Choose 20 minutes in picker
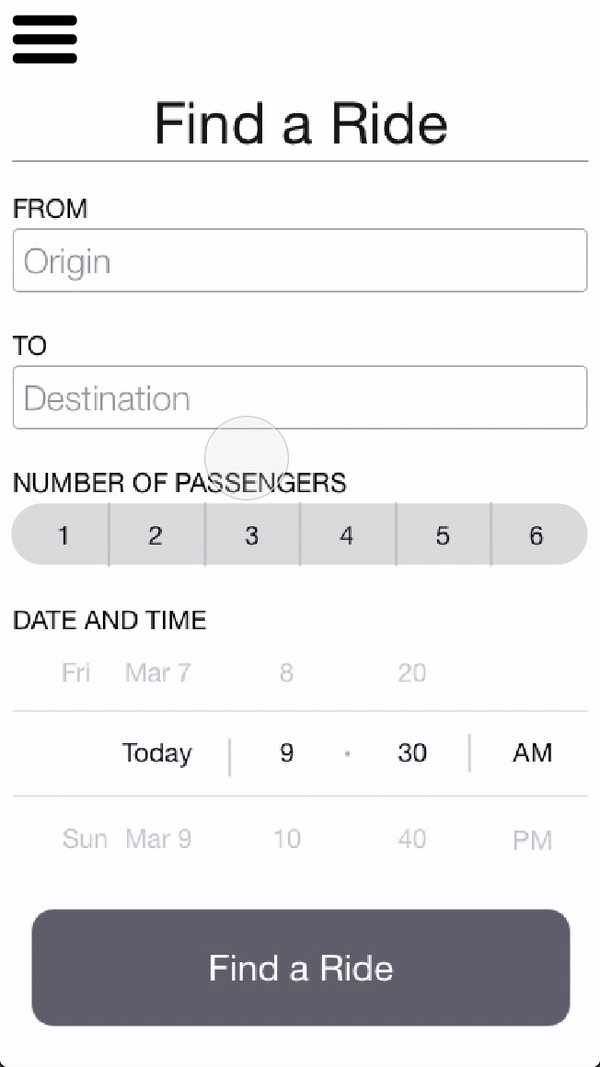 pyautogui.click(x=412, y=673)
